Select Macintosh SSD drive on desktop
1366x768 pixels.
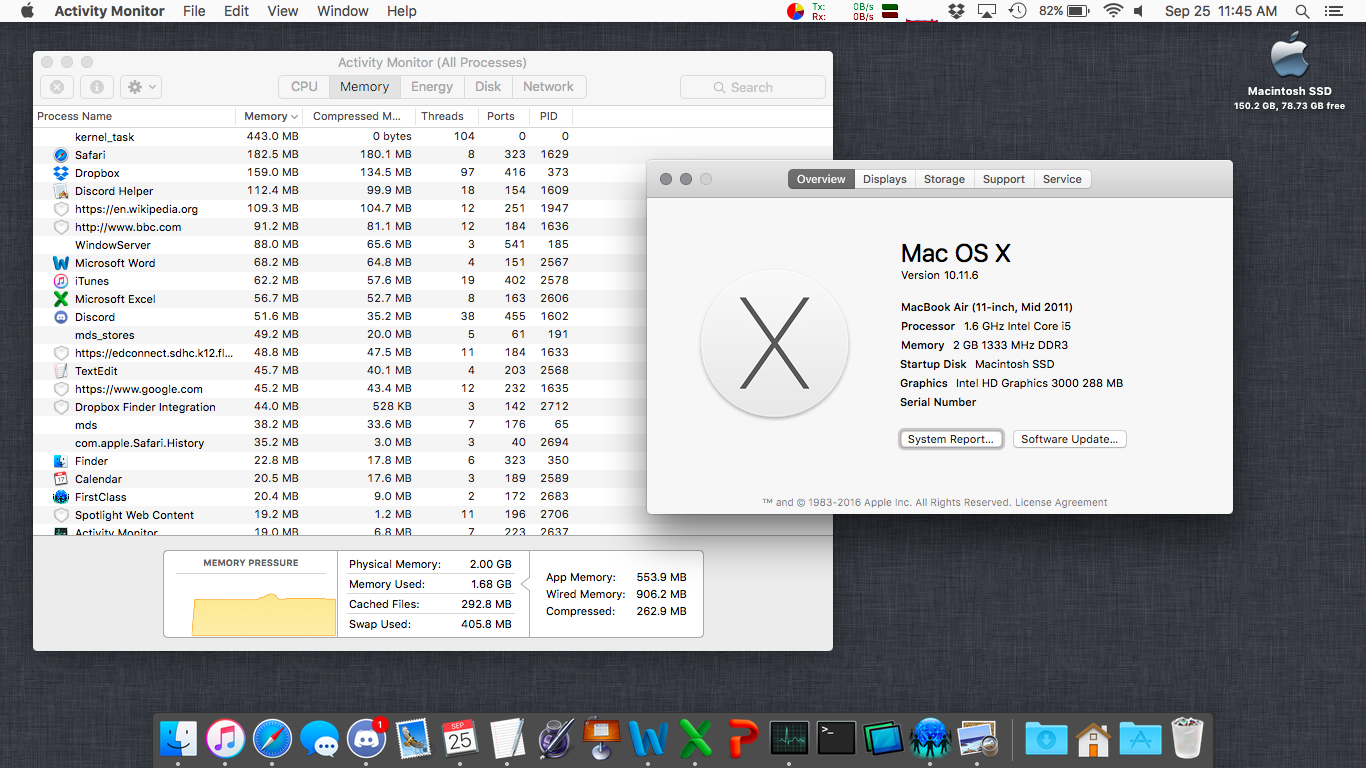(1289, 68)
